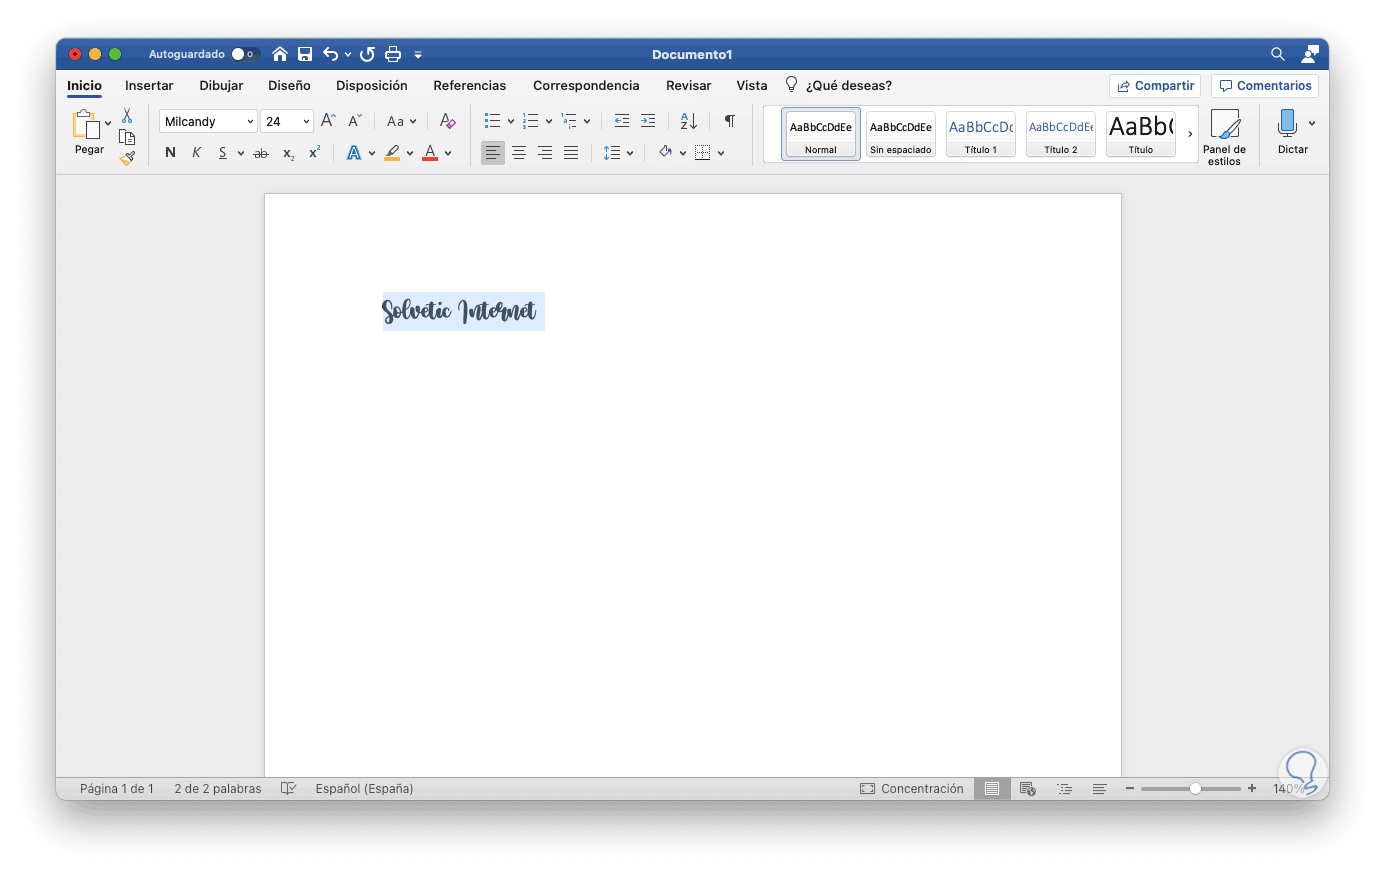
Task: Open language settings Español (España)
Action: 364,789
